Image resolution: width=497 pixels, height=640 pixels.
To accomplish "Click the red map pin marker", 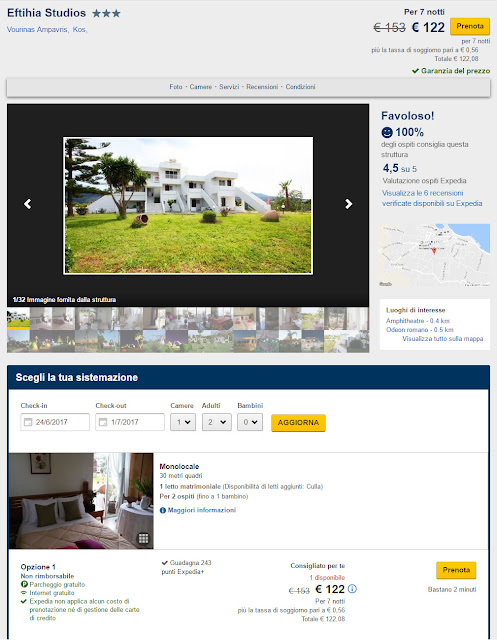I will pos(434,251).
